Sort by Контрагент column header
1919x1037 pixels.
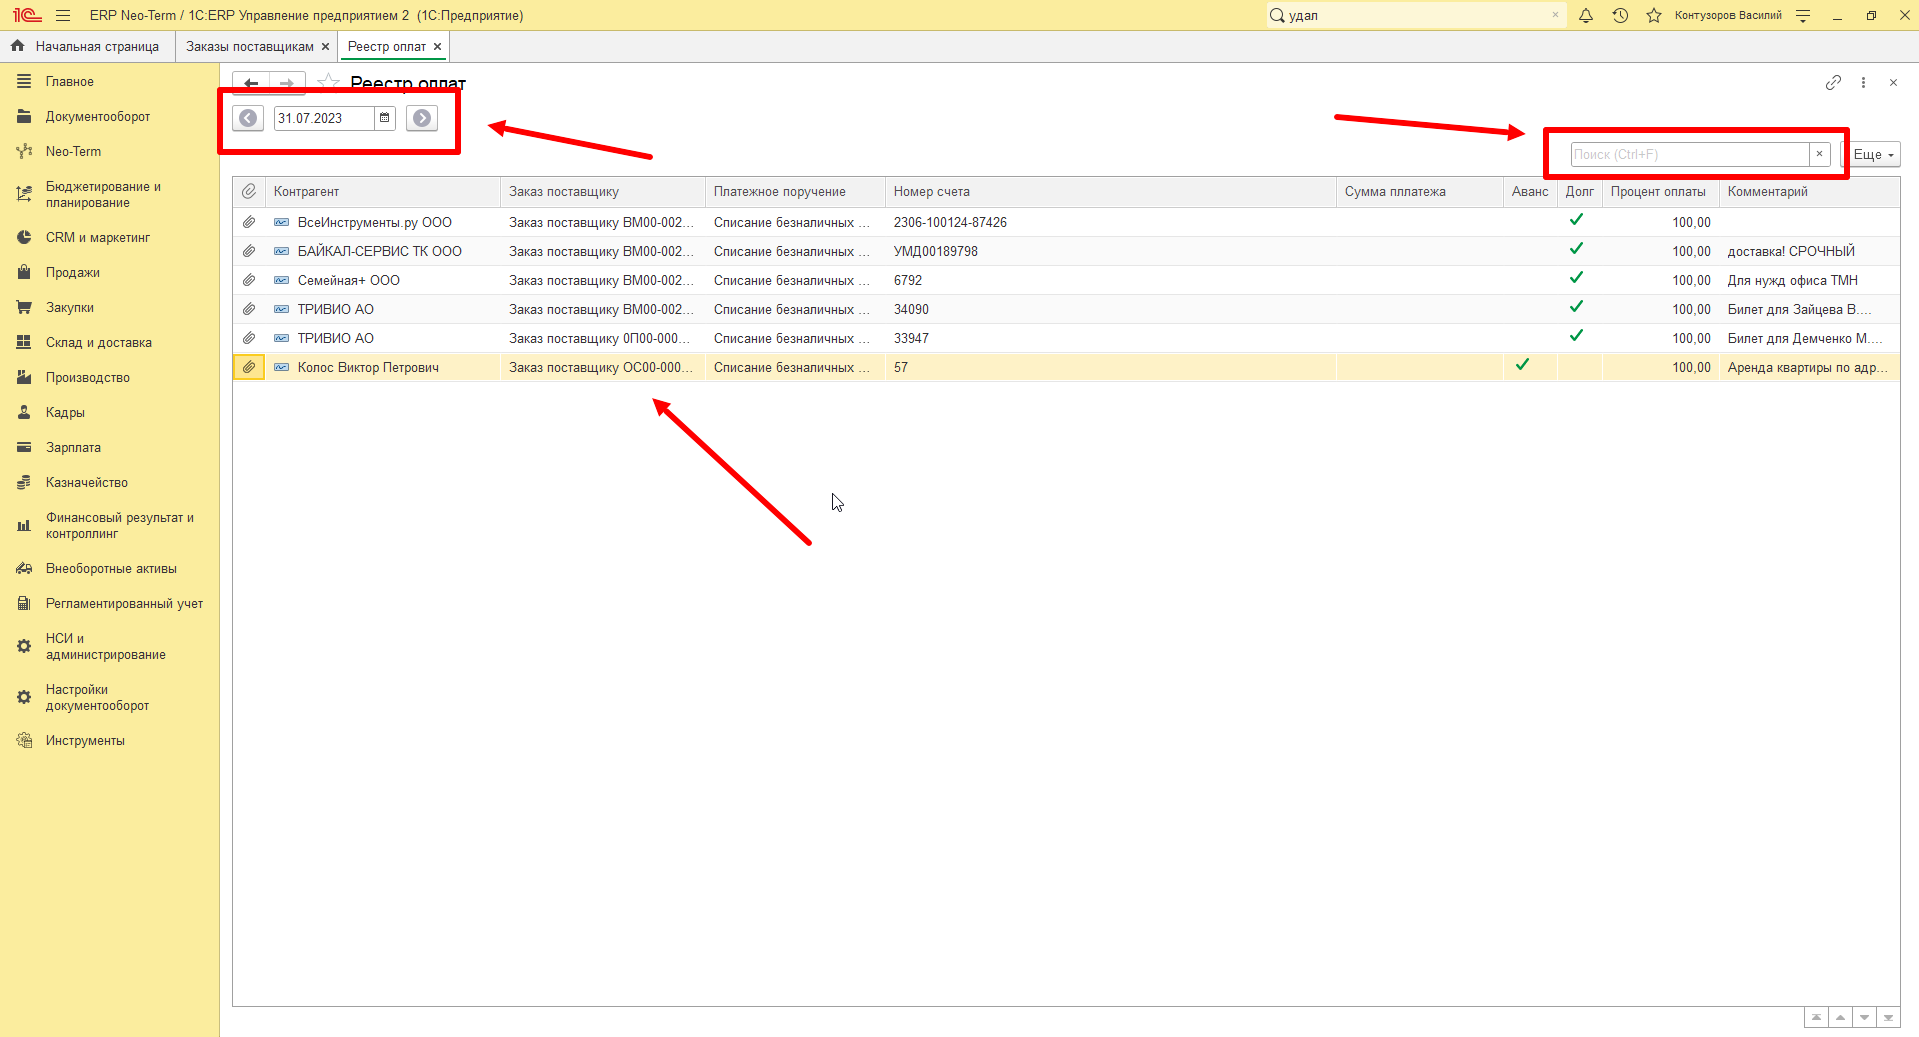(x=383, y=191)
